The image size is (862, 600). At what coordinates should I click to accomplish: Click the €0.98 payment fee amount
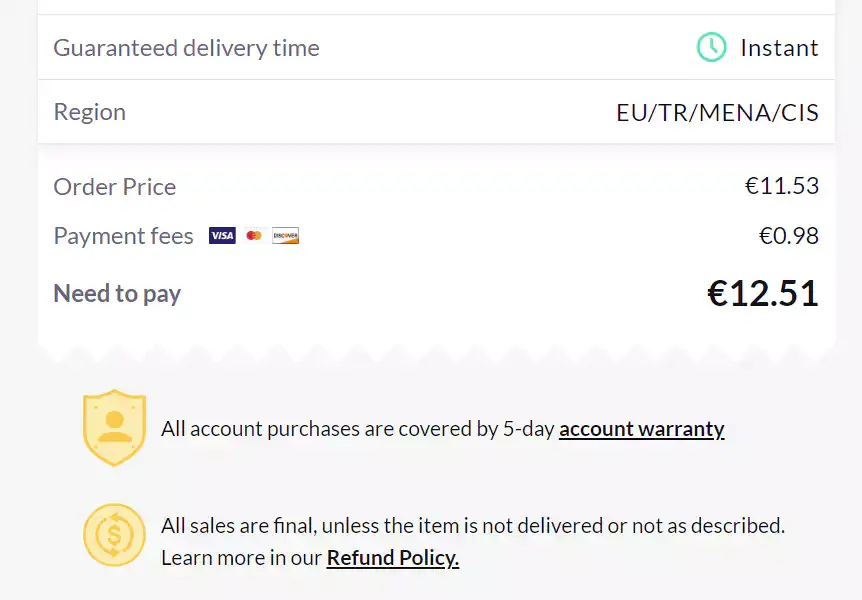coord(788,236)
